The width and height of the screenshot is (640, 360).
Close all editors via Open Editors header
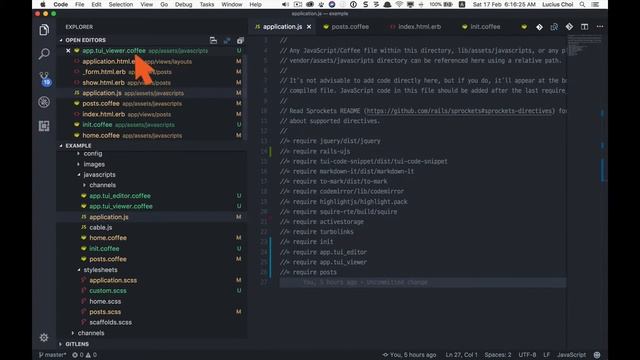pyautogui.click(x=240, y=40)
